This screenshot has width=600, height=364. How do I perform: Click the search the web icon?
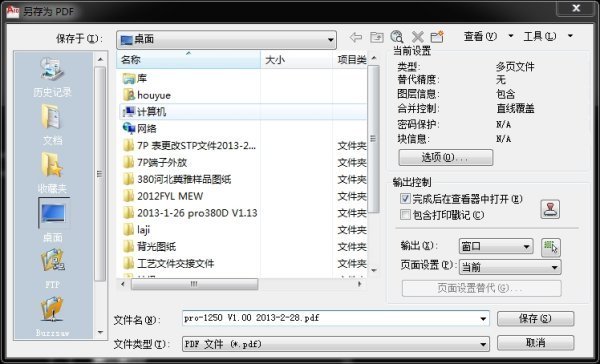pyautogui.click(x=397, y=37)
